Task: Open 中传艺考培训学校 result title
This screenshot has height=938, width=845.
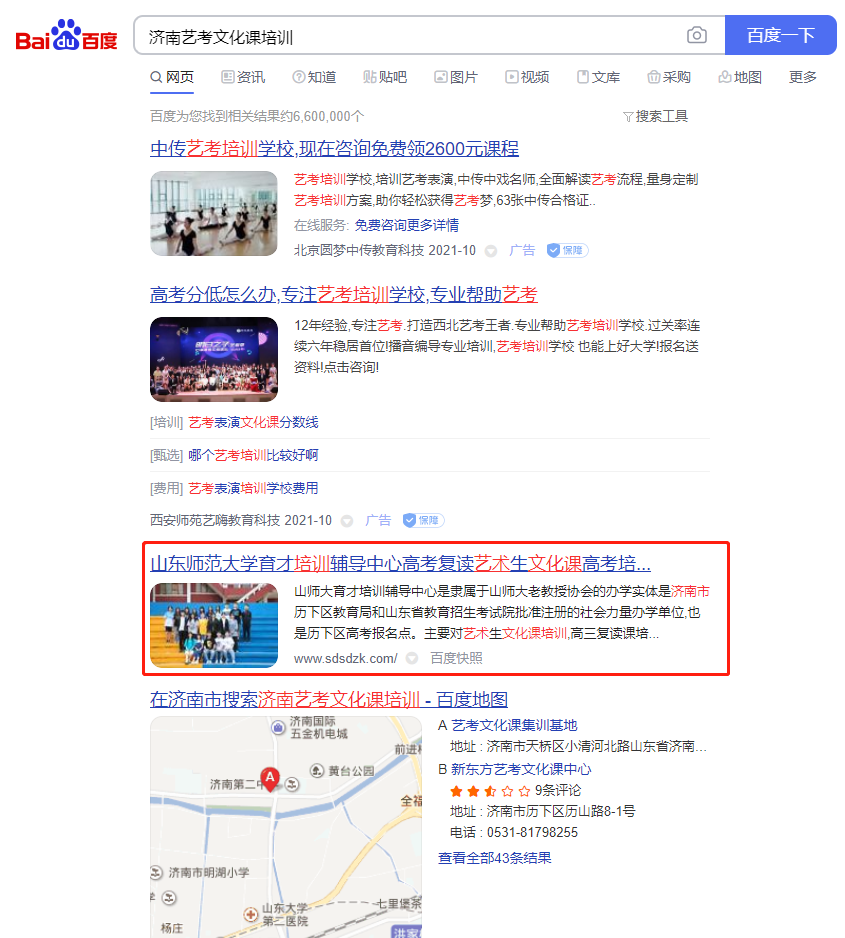Action: (x=334, y=148)
